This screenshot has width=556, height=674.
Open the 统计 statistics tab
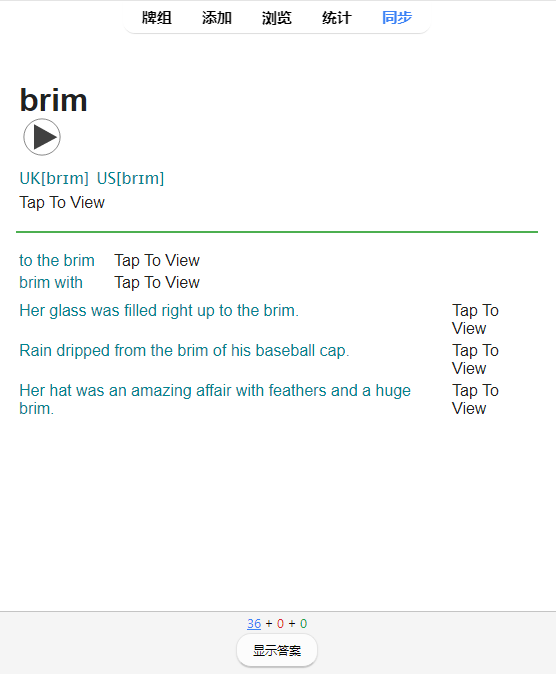coord(337,18)
